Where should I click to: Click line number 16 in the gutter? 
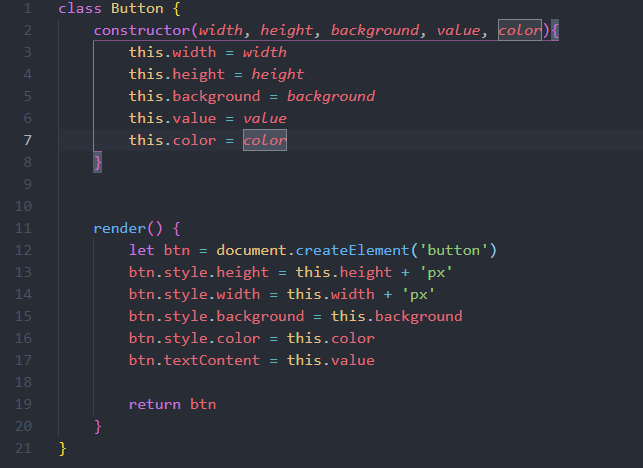23,338
